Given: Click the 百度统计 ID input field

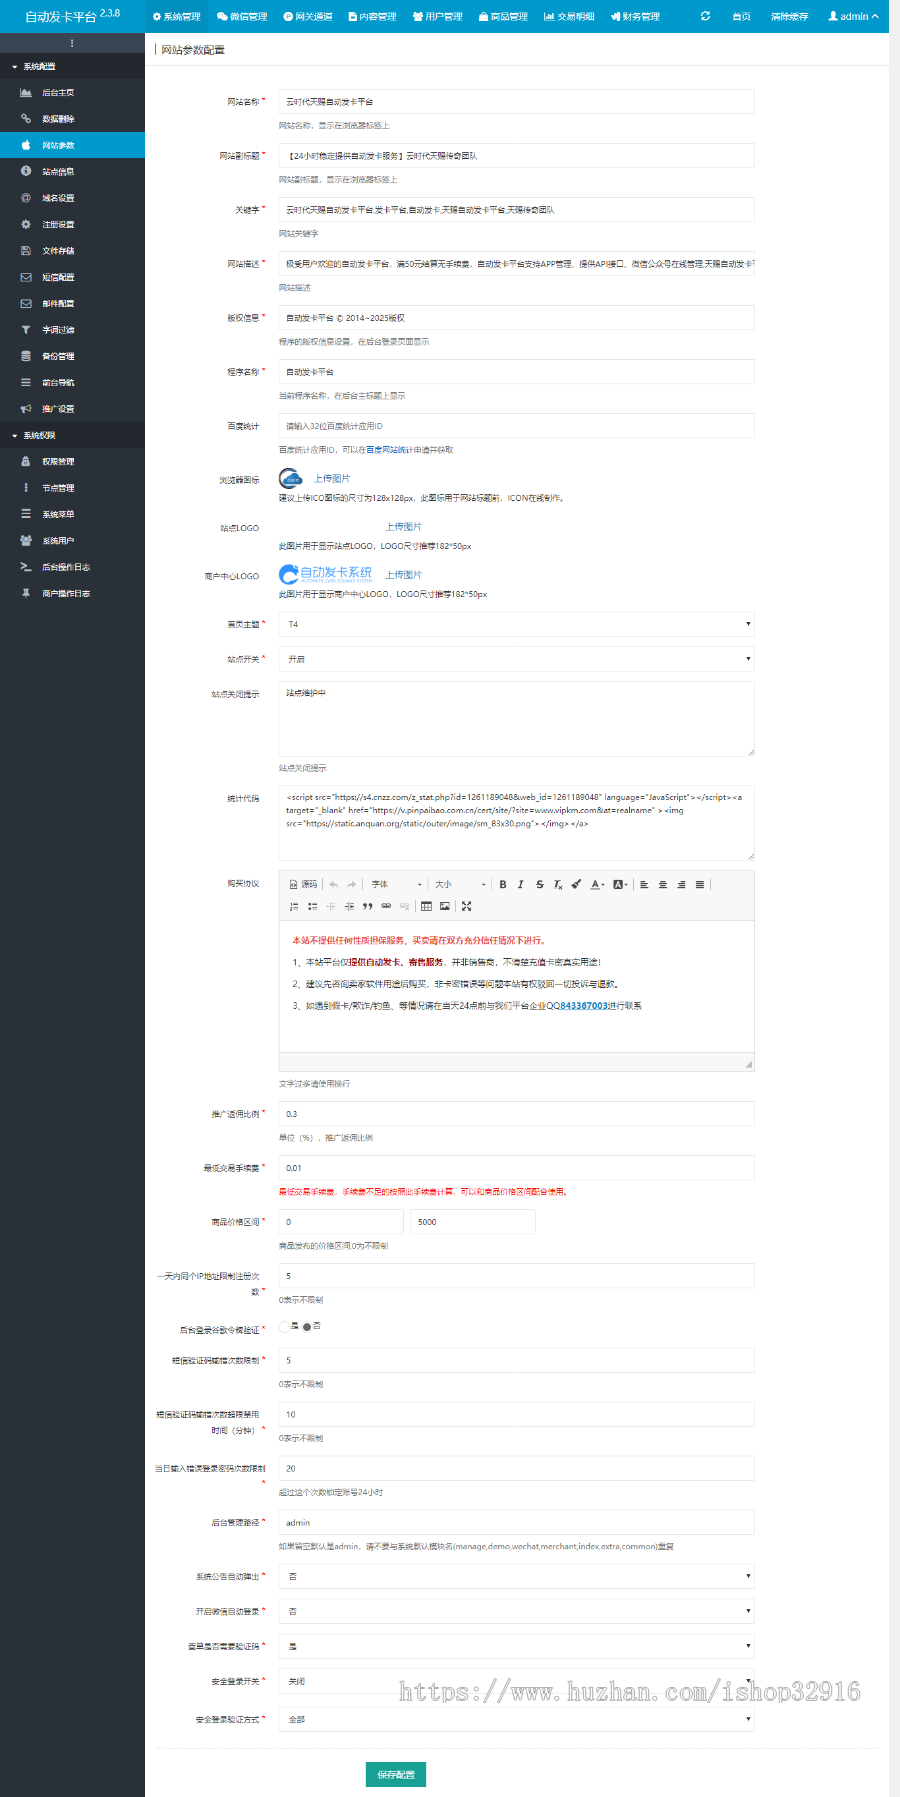Looking at the screenshot, I should coord(516,426).
